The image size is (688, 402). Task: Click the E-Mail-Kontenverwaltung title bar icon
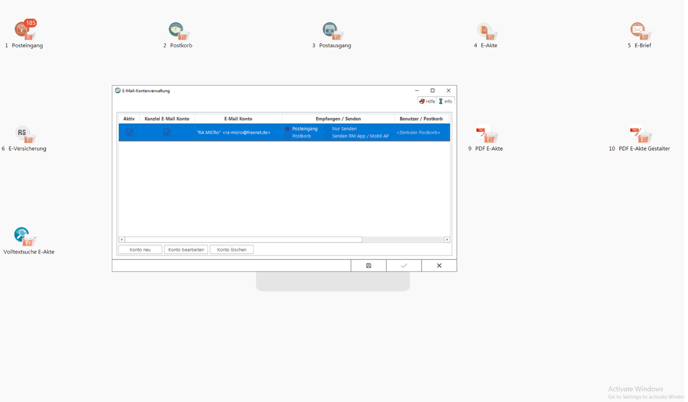coord(118,90)
